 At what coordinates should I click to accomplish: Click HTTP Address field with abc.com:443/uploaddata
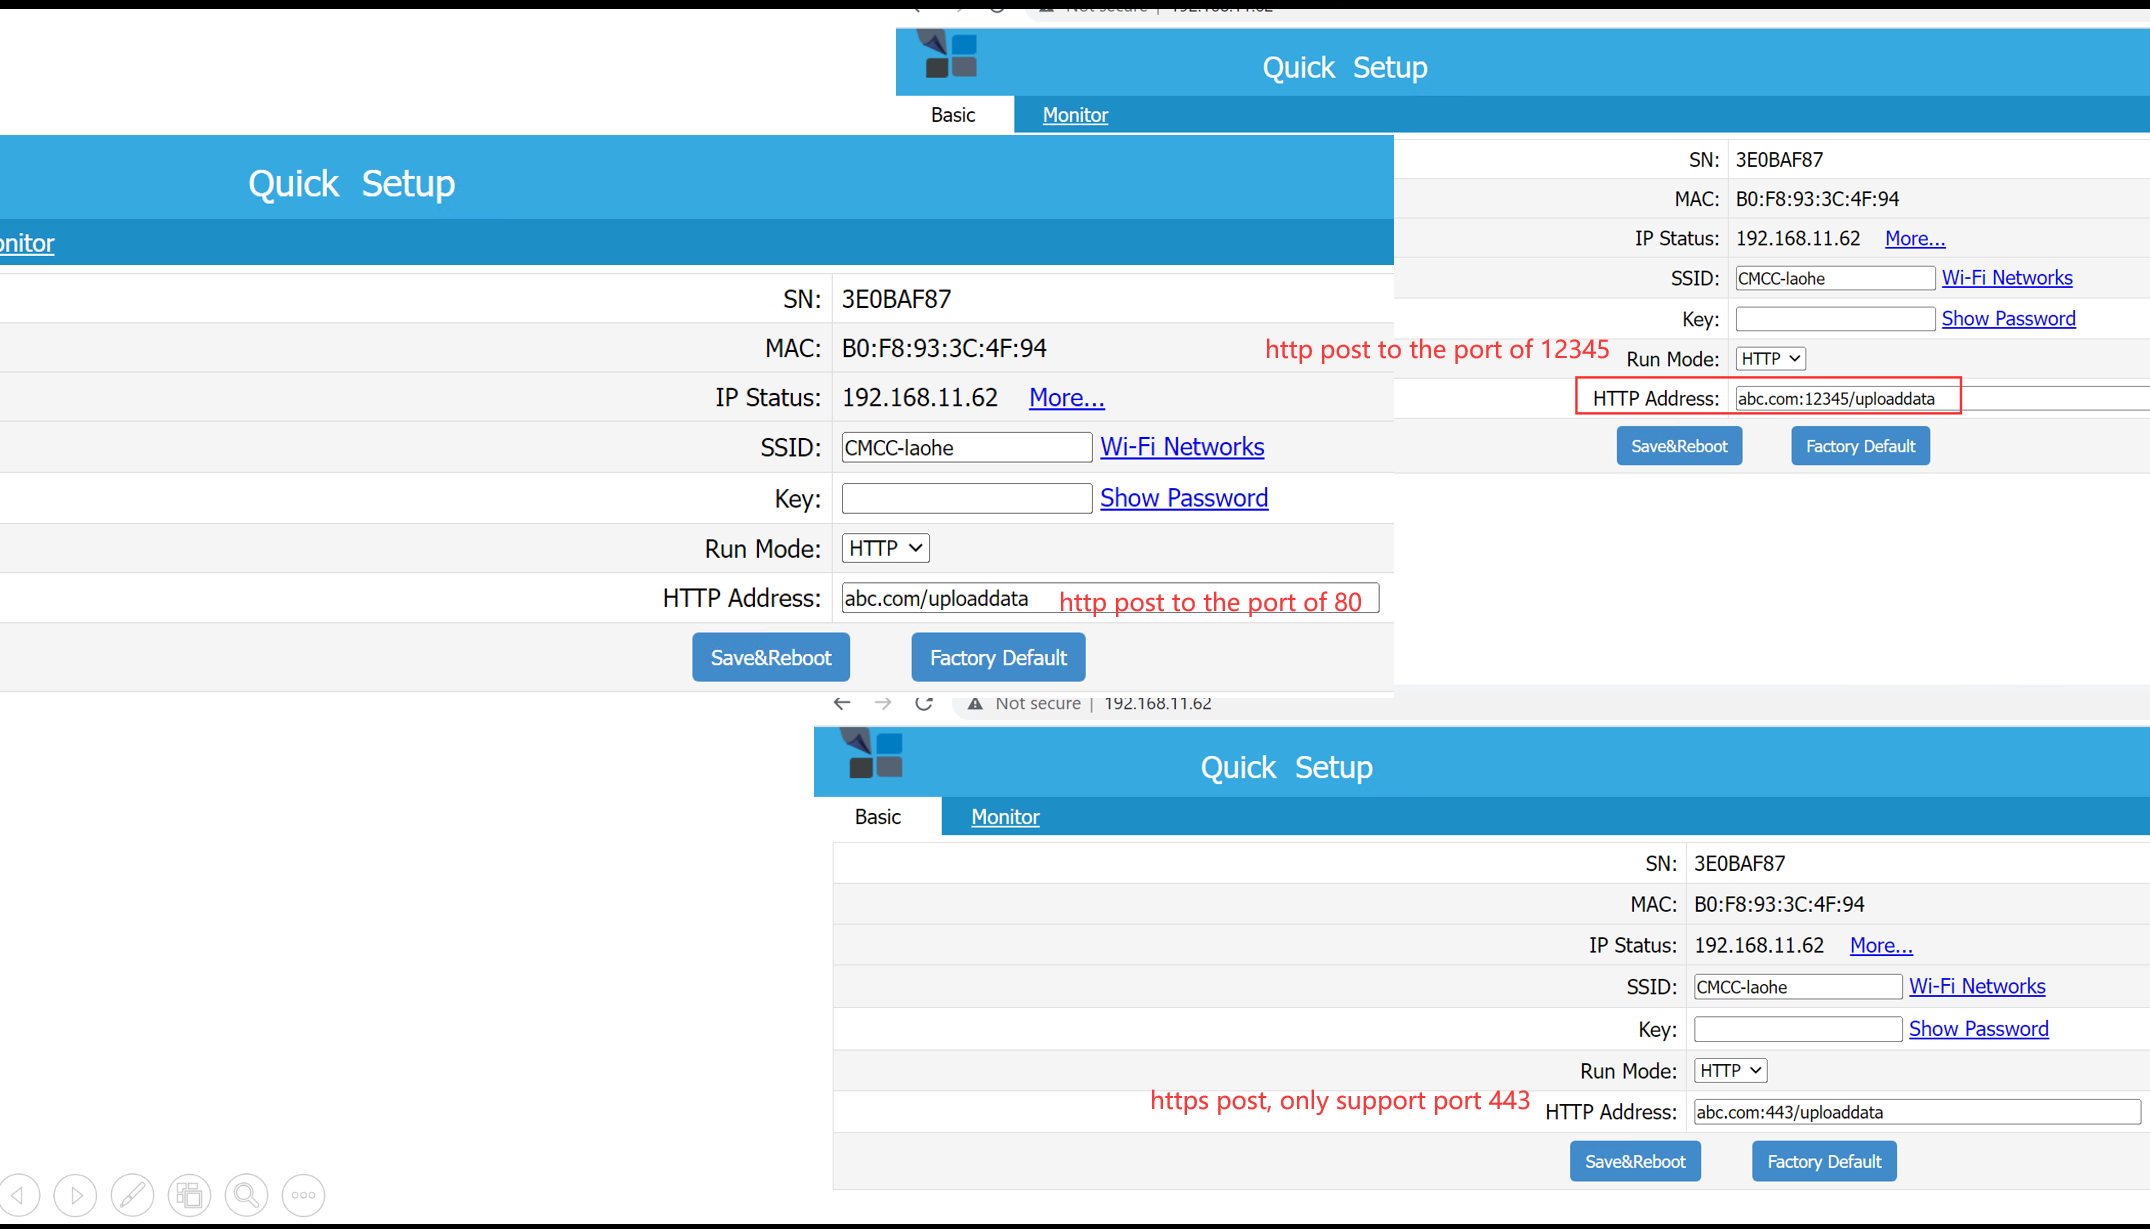(x=1915, y=1112)
